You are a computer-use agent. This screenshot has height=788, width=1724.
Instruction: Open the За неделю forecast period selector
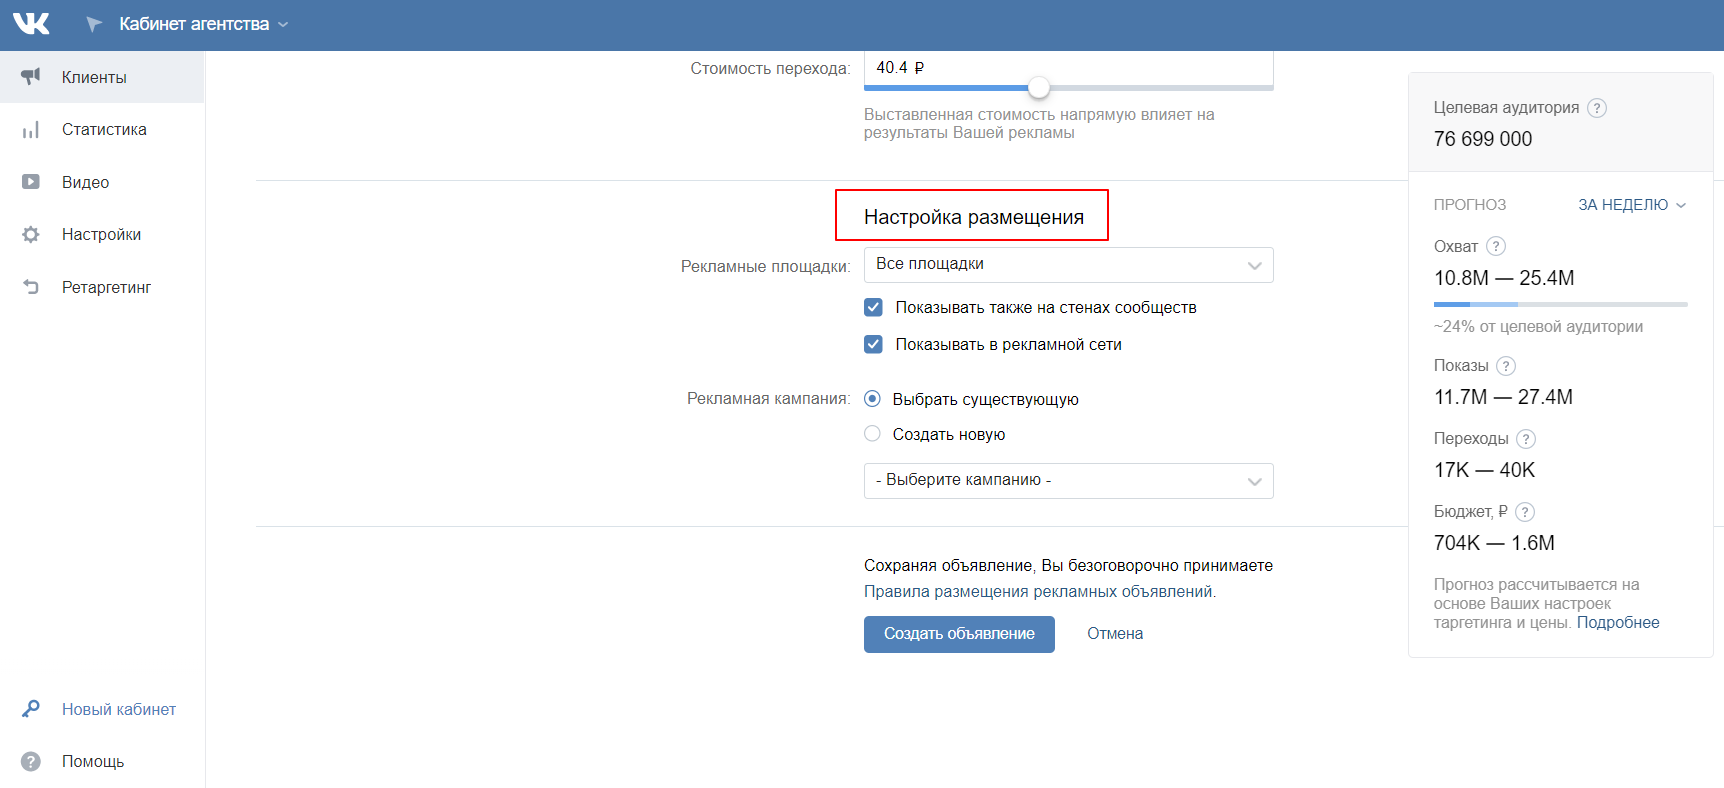tap(1631, 205)
